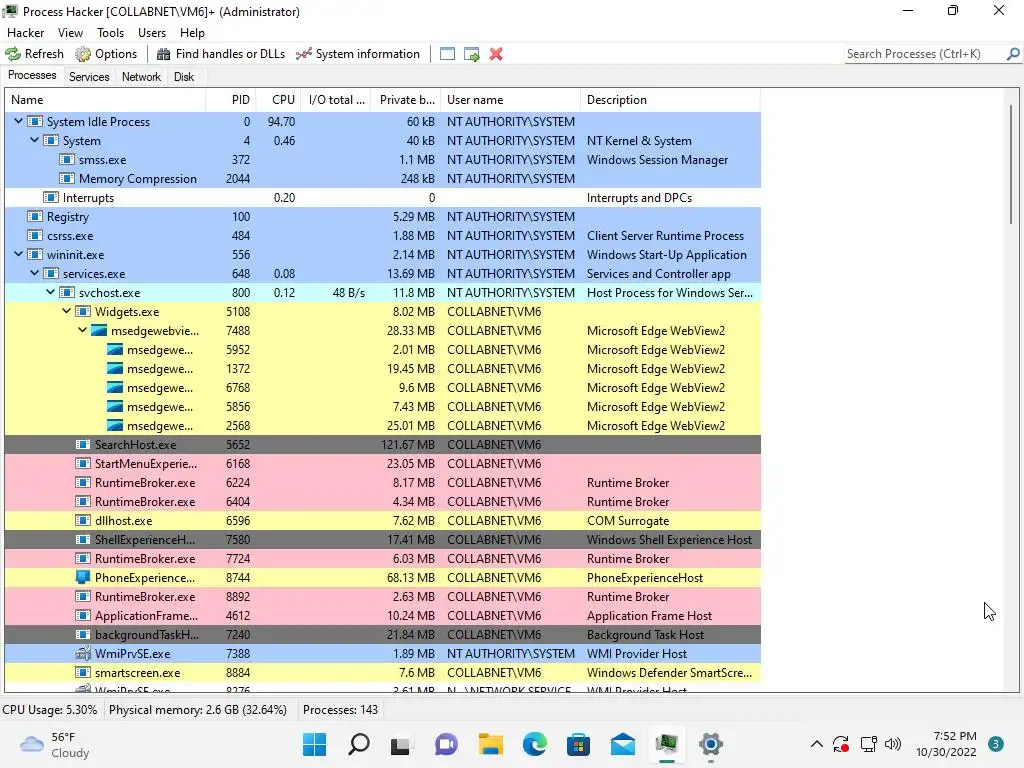Open Mail app from taskbar
This screenshot has width=1024, height=768.
[623, 744]
